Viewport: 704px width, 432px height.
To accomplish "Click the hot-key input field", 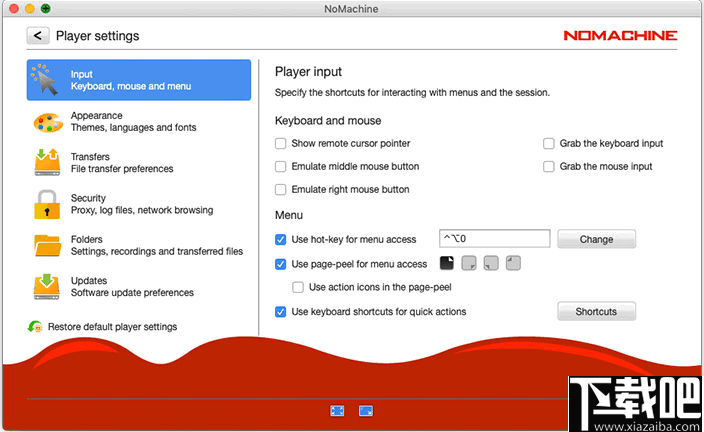I will [x=494, y=238].
